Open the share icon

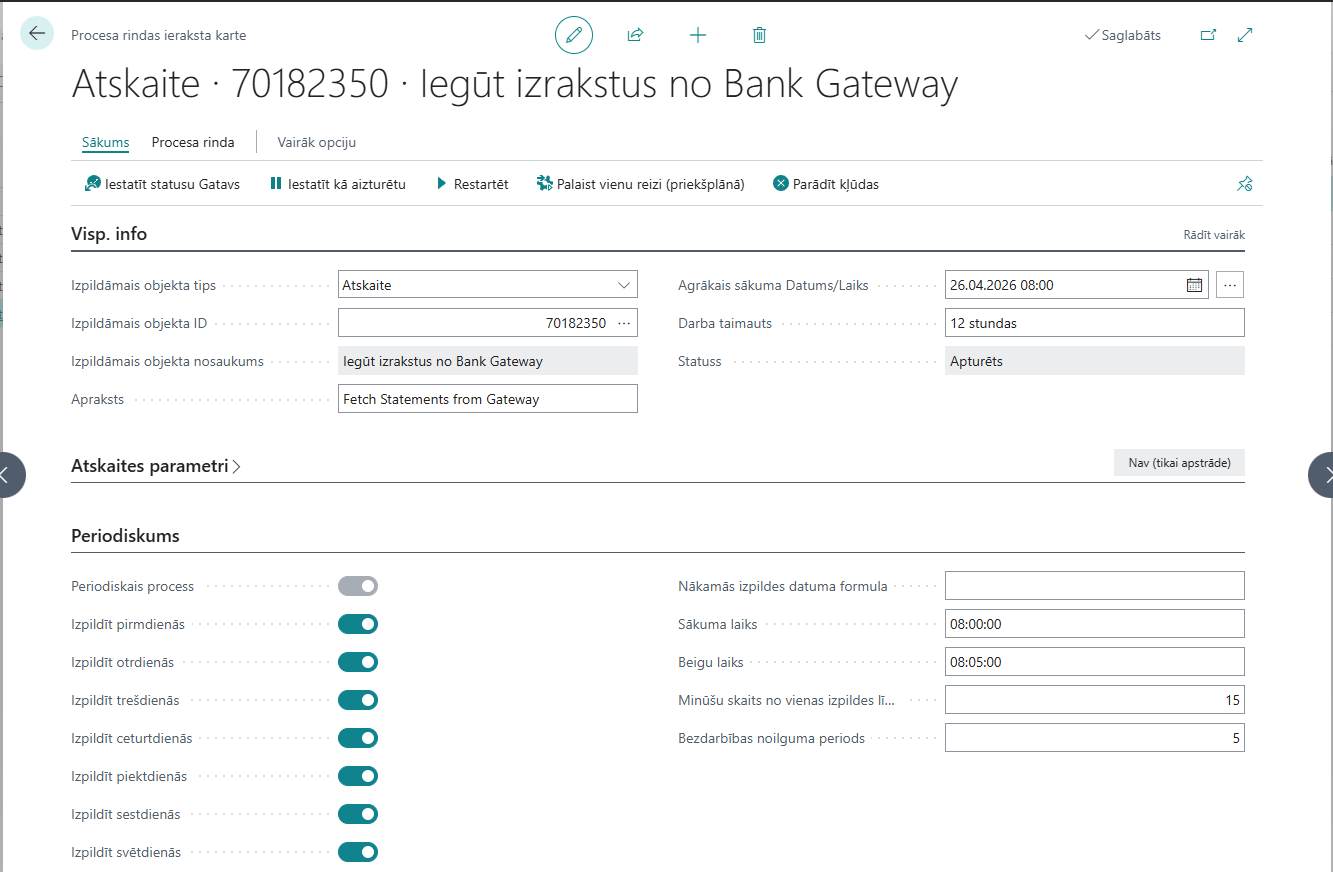pyautogui.click(x=635, y=35)
